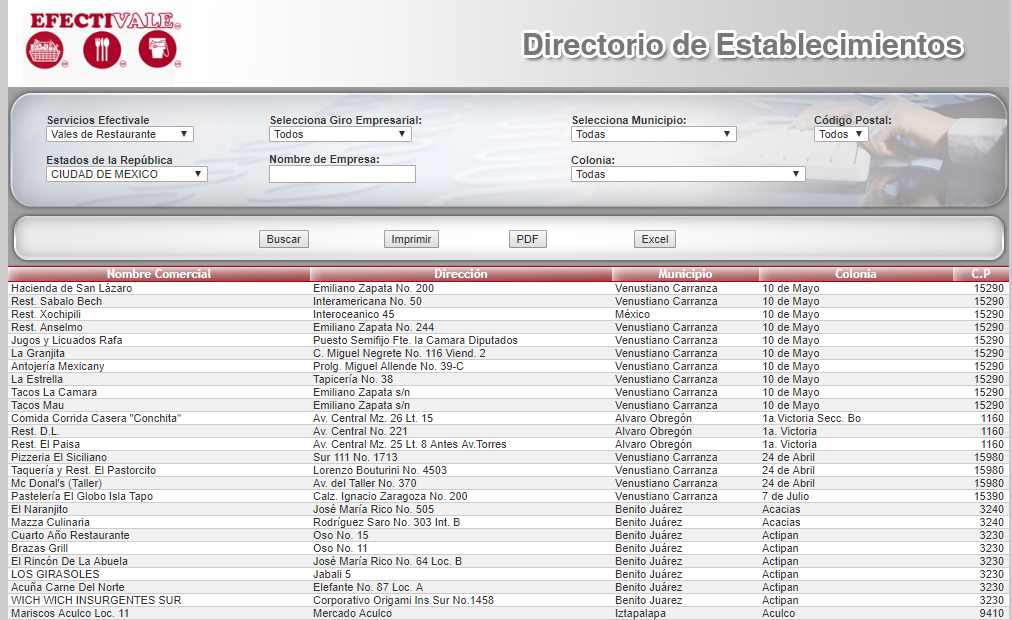The height and width of the screenshot is (620, 1012).
Task: Click the grocery basket icon in the logo
Action: 45,50
